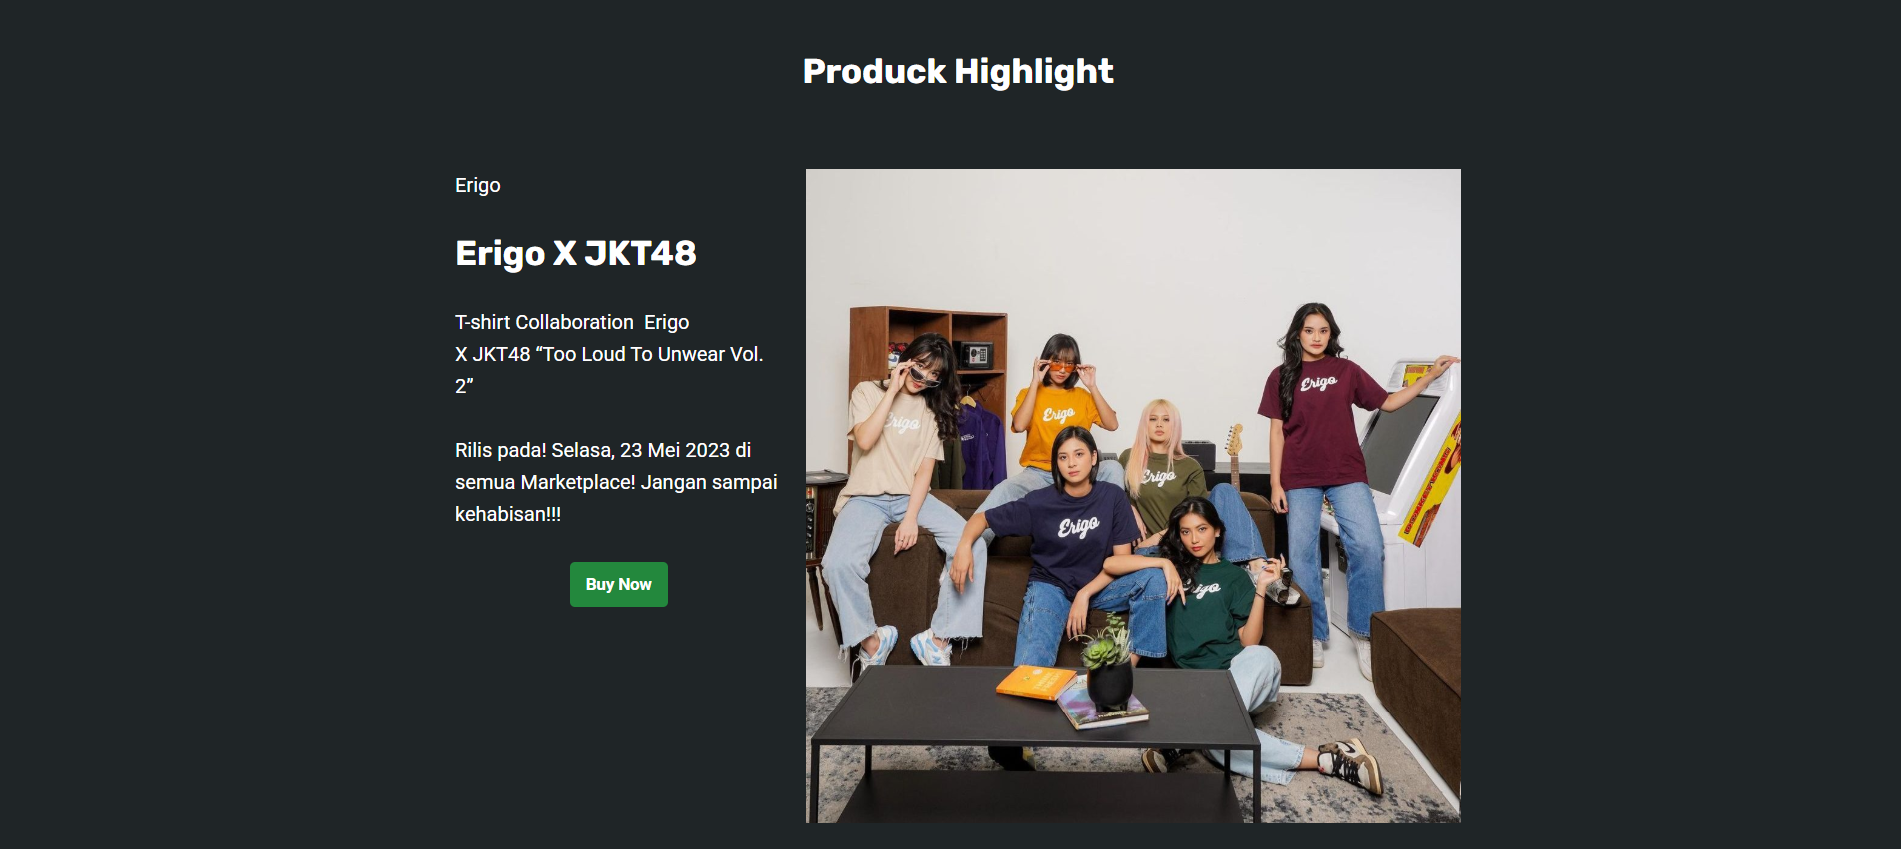Screen dimensions: 1901x849
Task: Click the Produck Highlight heading
Action: pyautogui.click(x=958, y=71)
